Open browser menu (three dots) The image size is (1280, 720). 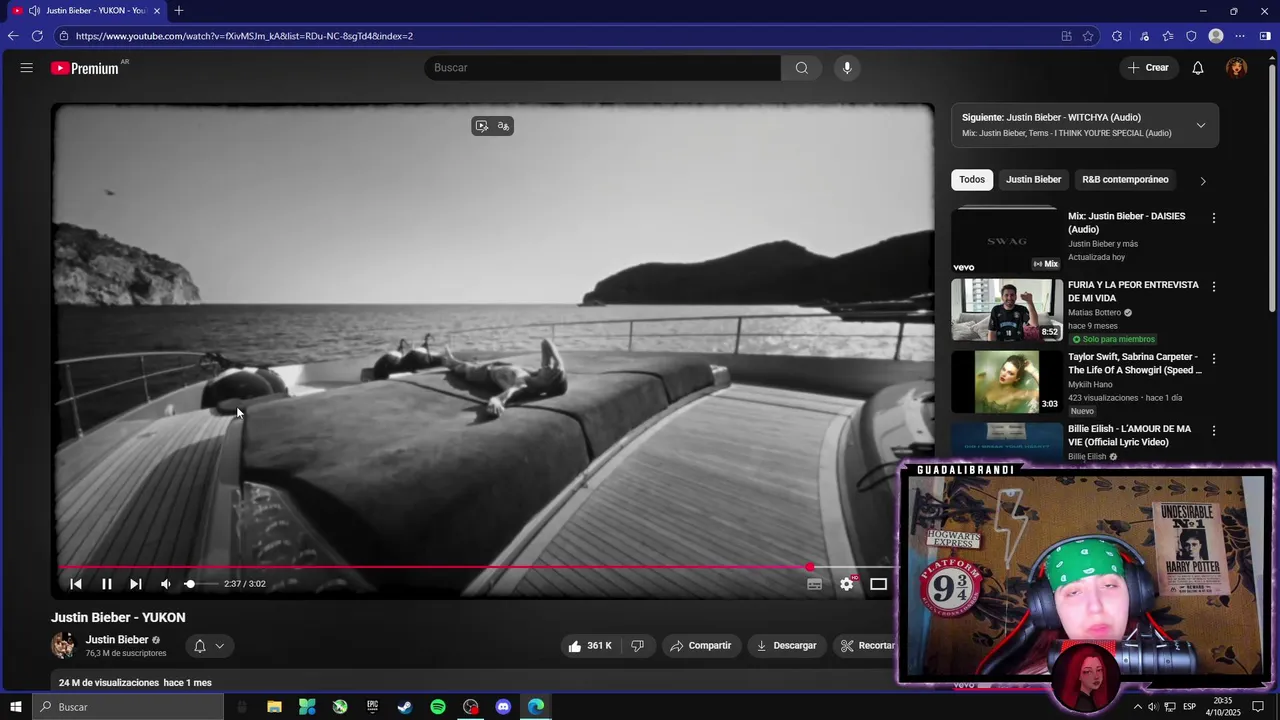click(x=1241, y=36)
